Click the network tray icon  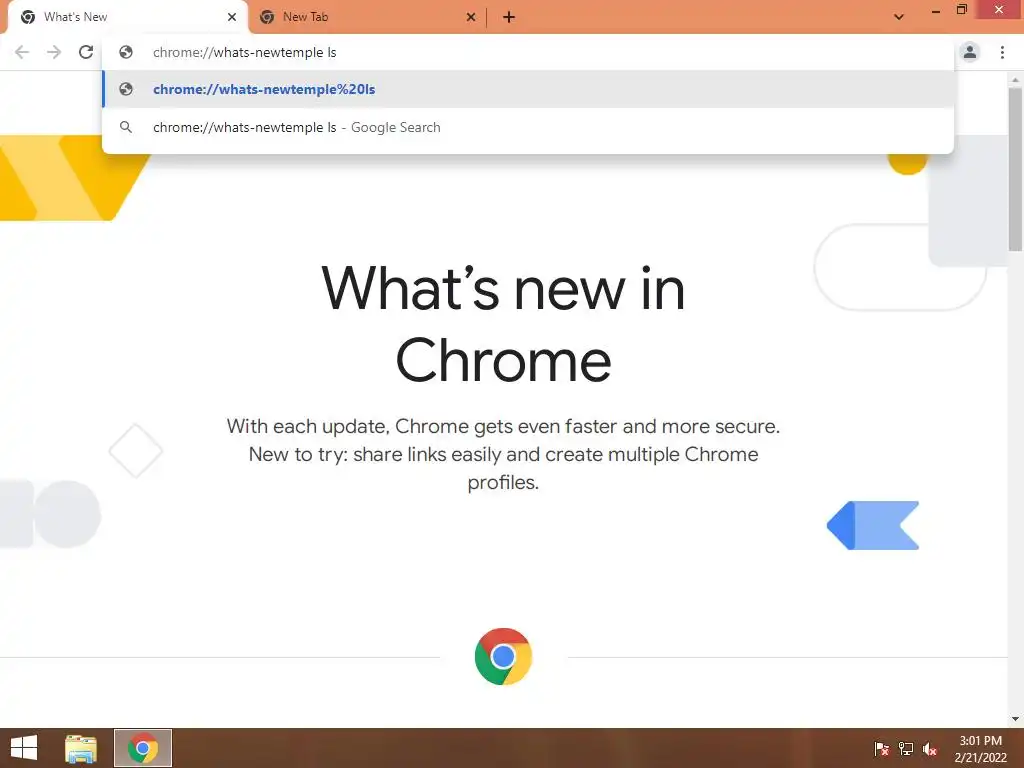[x=906, y=748]
